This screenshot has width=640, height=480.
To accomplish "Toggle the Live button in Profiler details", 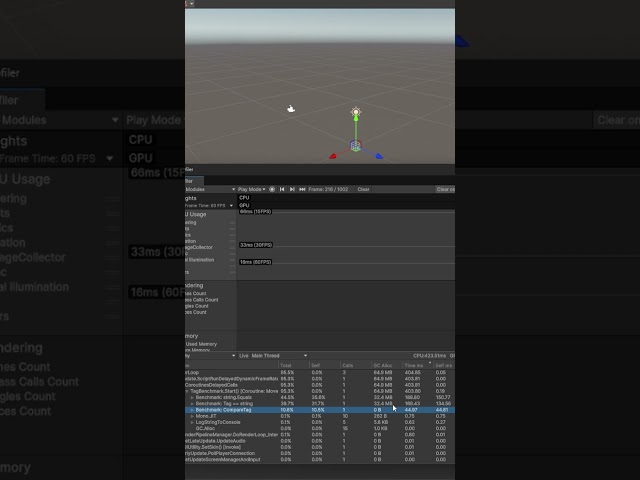I will [244, 356].
